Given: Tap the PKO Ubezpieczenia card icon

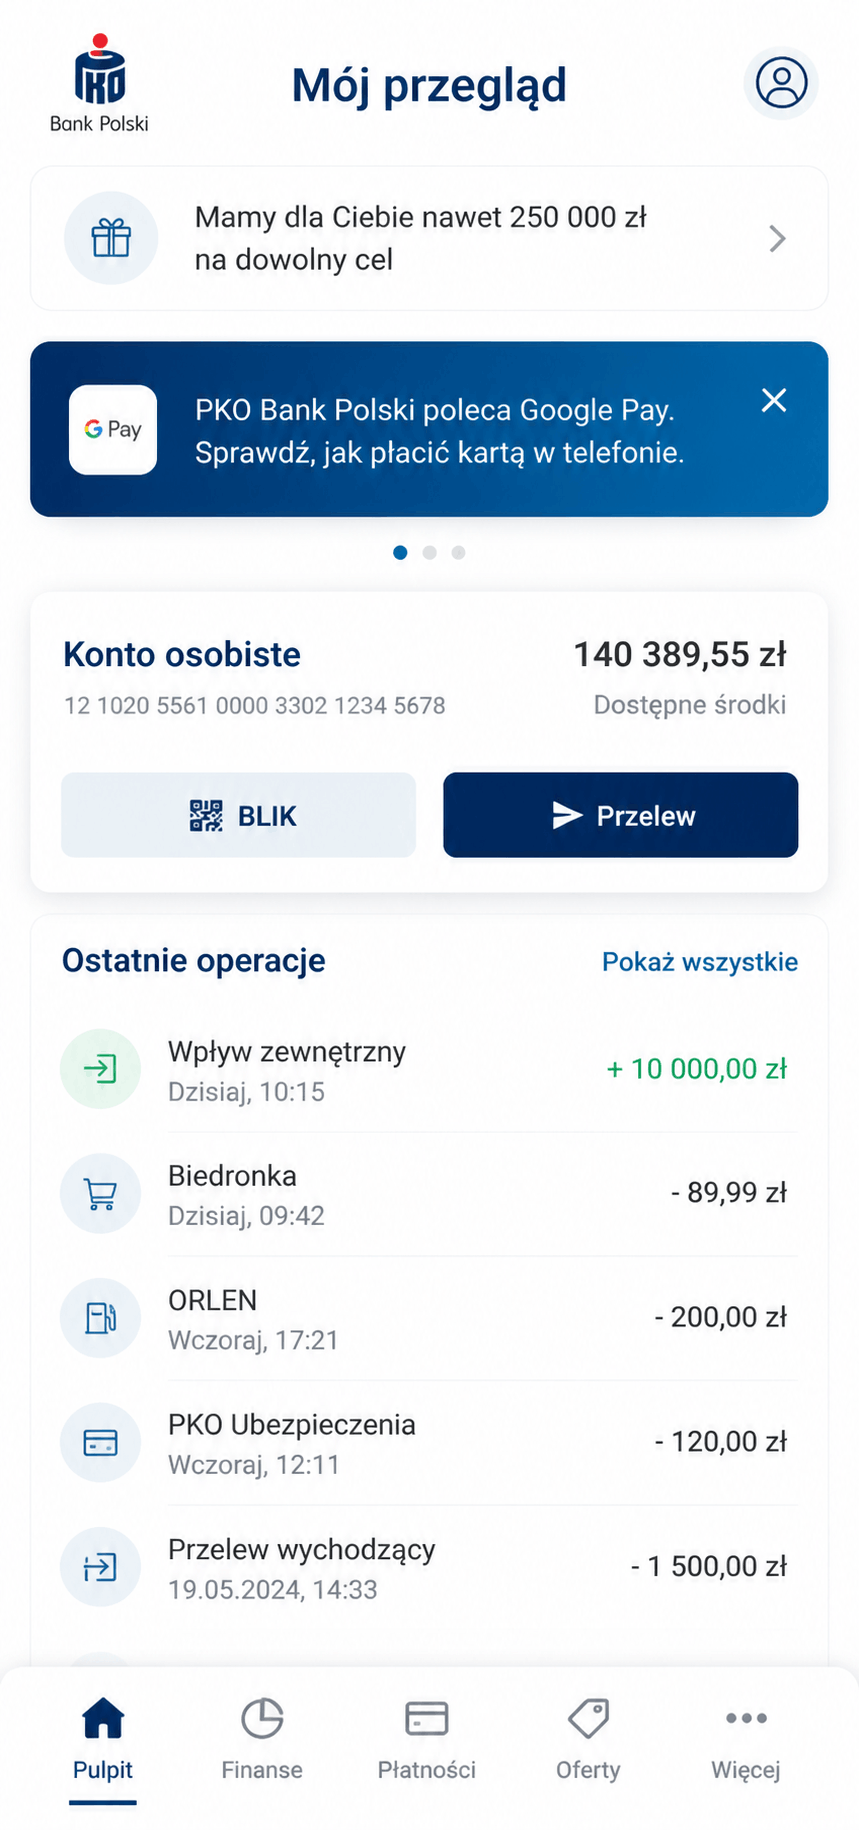Looking at the screenshot, I should coord(100,1442).
